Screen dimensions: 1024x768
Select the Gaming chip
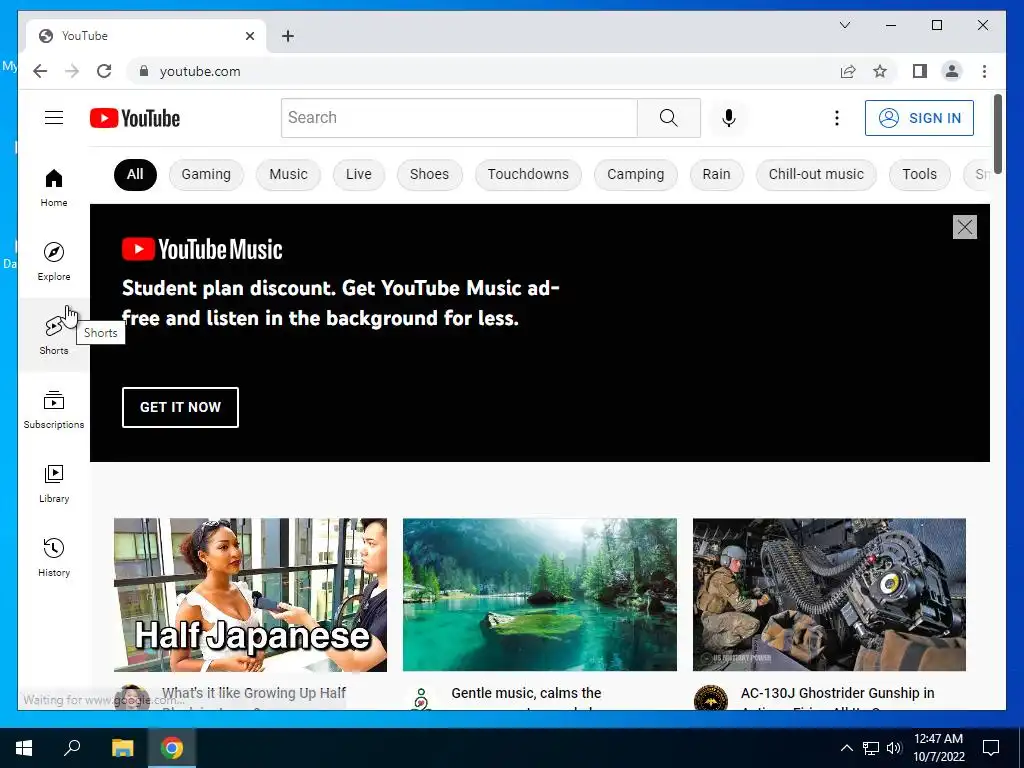click(206, 174)
